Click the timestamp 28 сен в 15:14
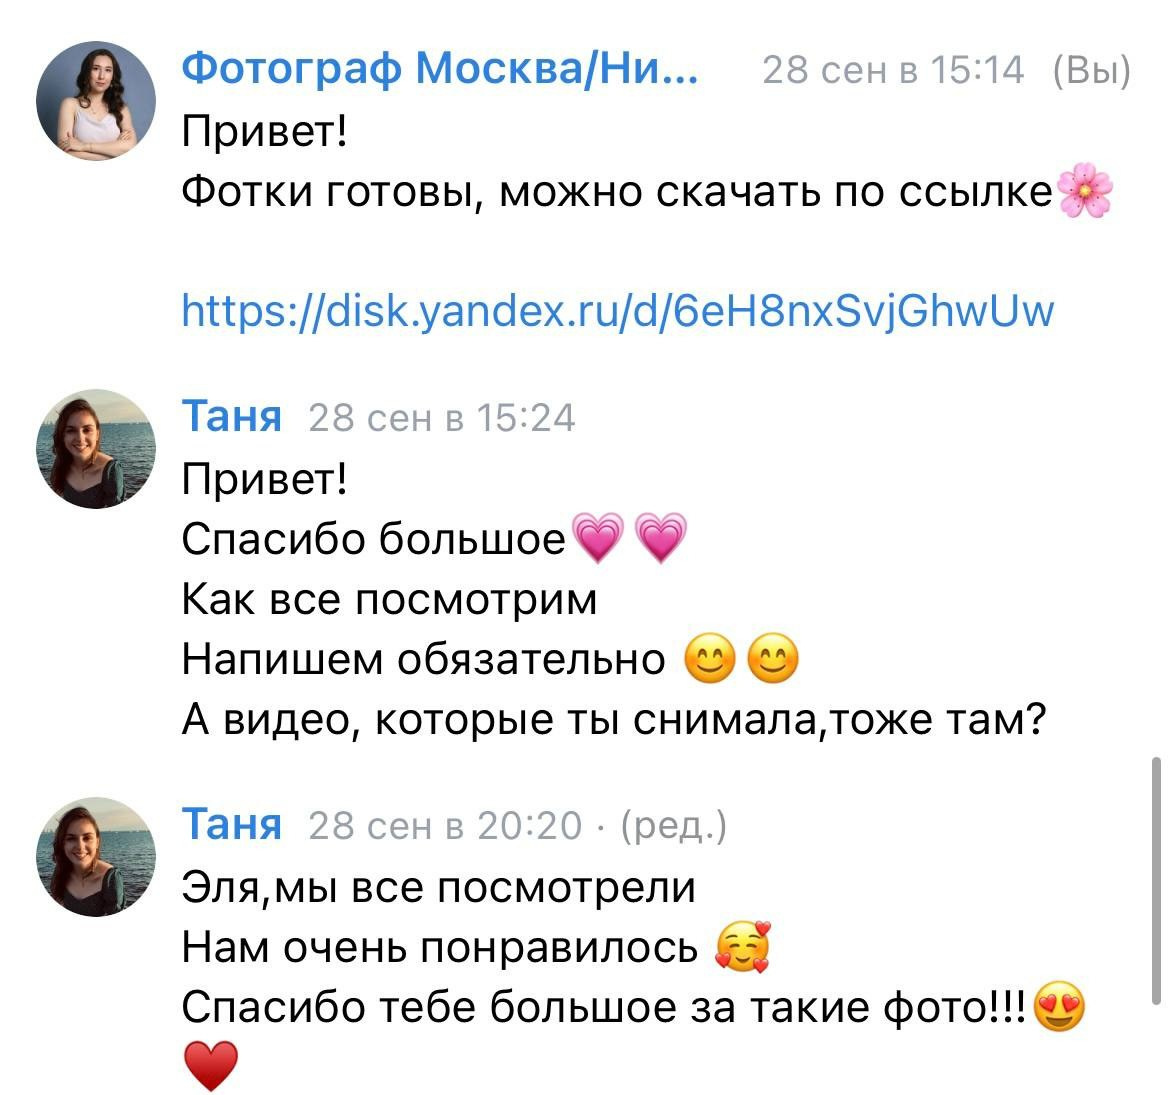The height and width of the screenshot is (1095, 1170). [892, 70]
